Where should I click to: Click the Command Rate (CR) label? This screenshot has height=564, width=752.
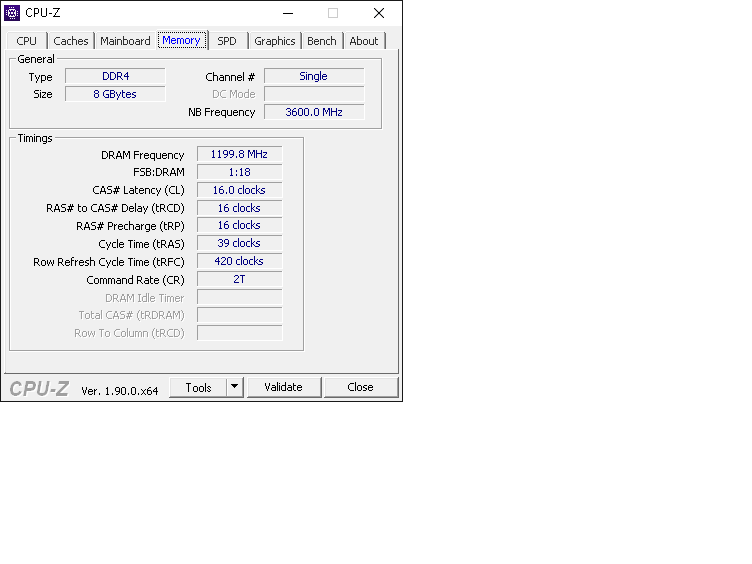coord(135,280)
